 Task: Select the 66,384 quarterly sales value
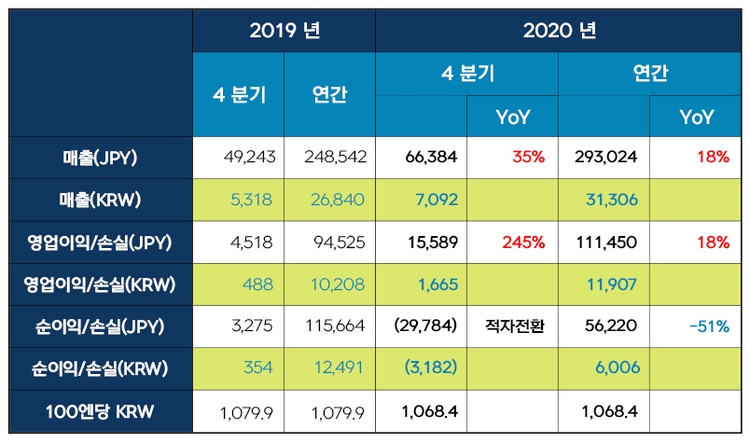(x=421, y=157)
